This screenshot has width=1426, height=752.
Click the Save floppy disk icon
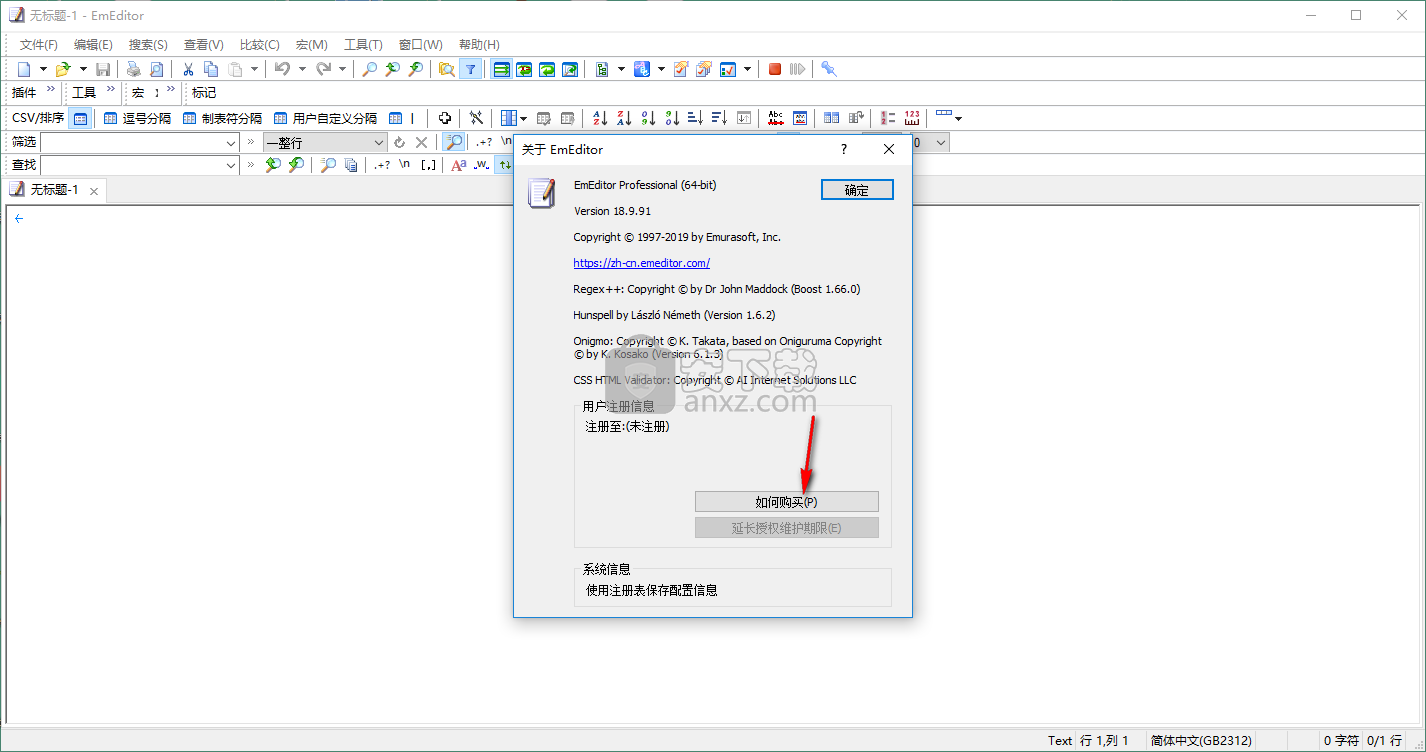(x=103, y=69)
